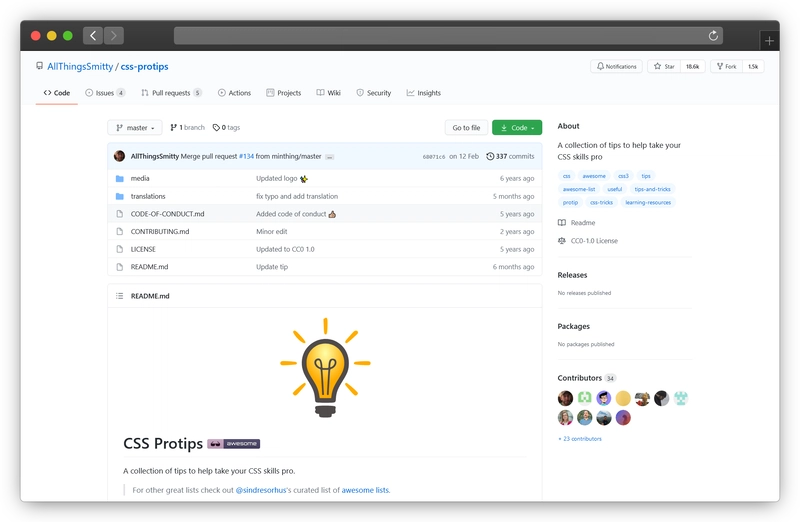Click the learning-resources topic tag
800x522 pixels.
[648, 203]
